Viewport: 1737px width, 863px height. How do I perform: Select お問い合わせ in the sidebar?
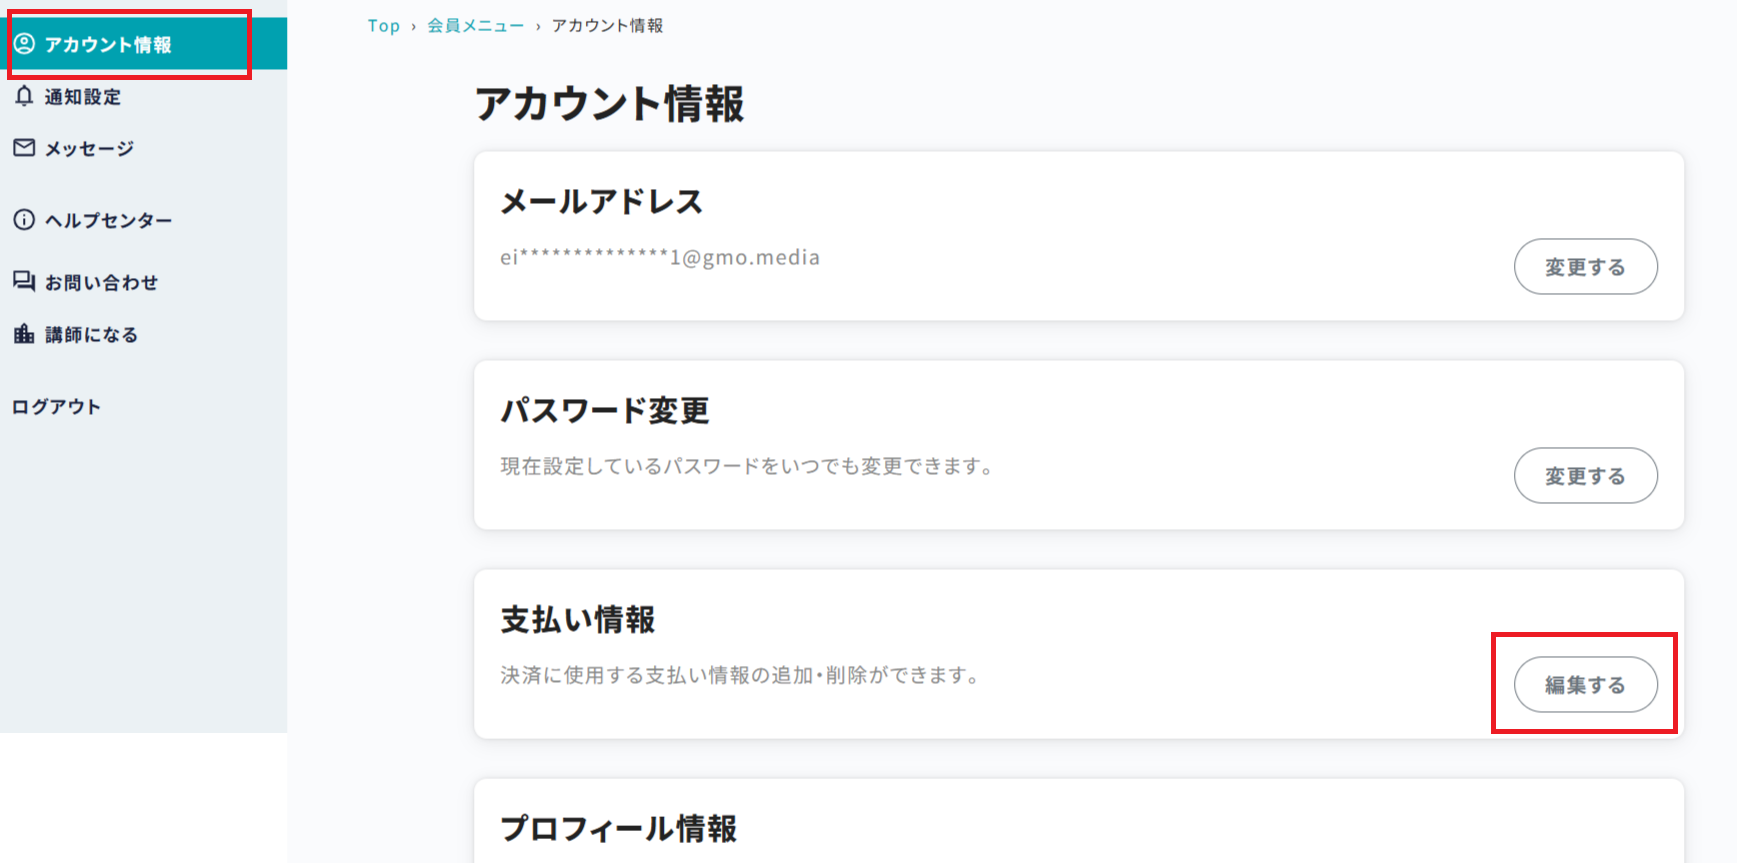pyautogui.click(x=101, y=283)
